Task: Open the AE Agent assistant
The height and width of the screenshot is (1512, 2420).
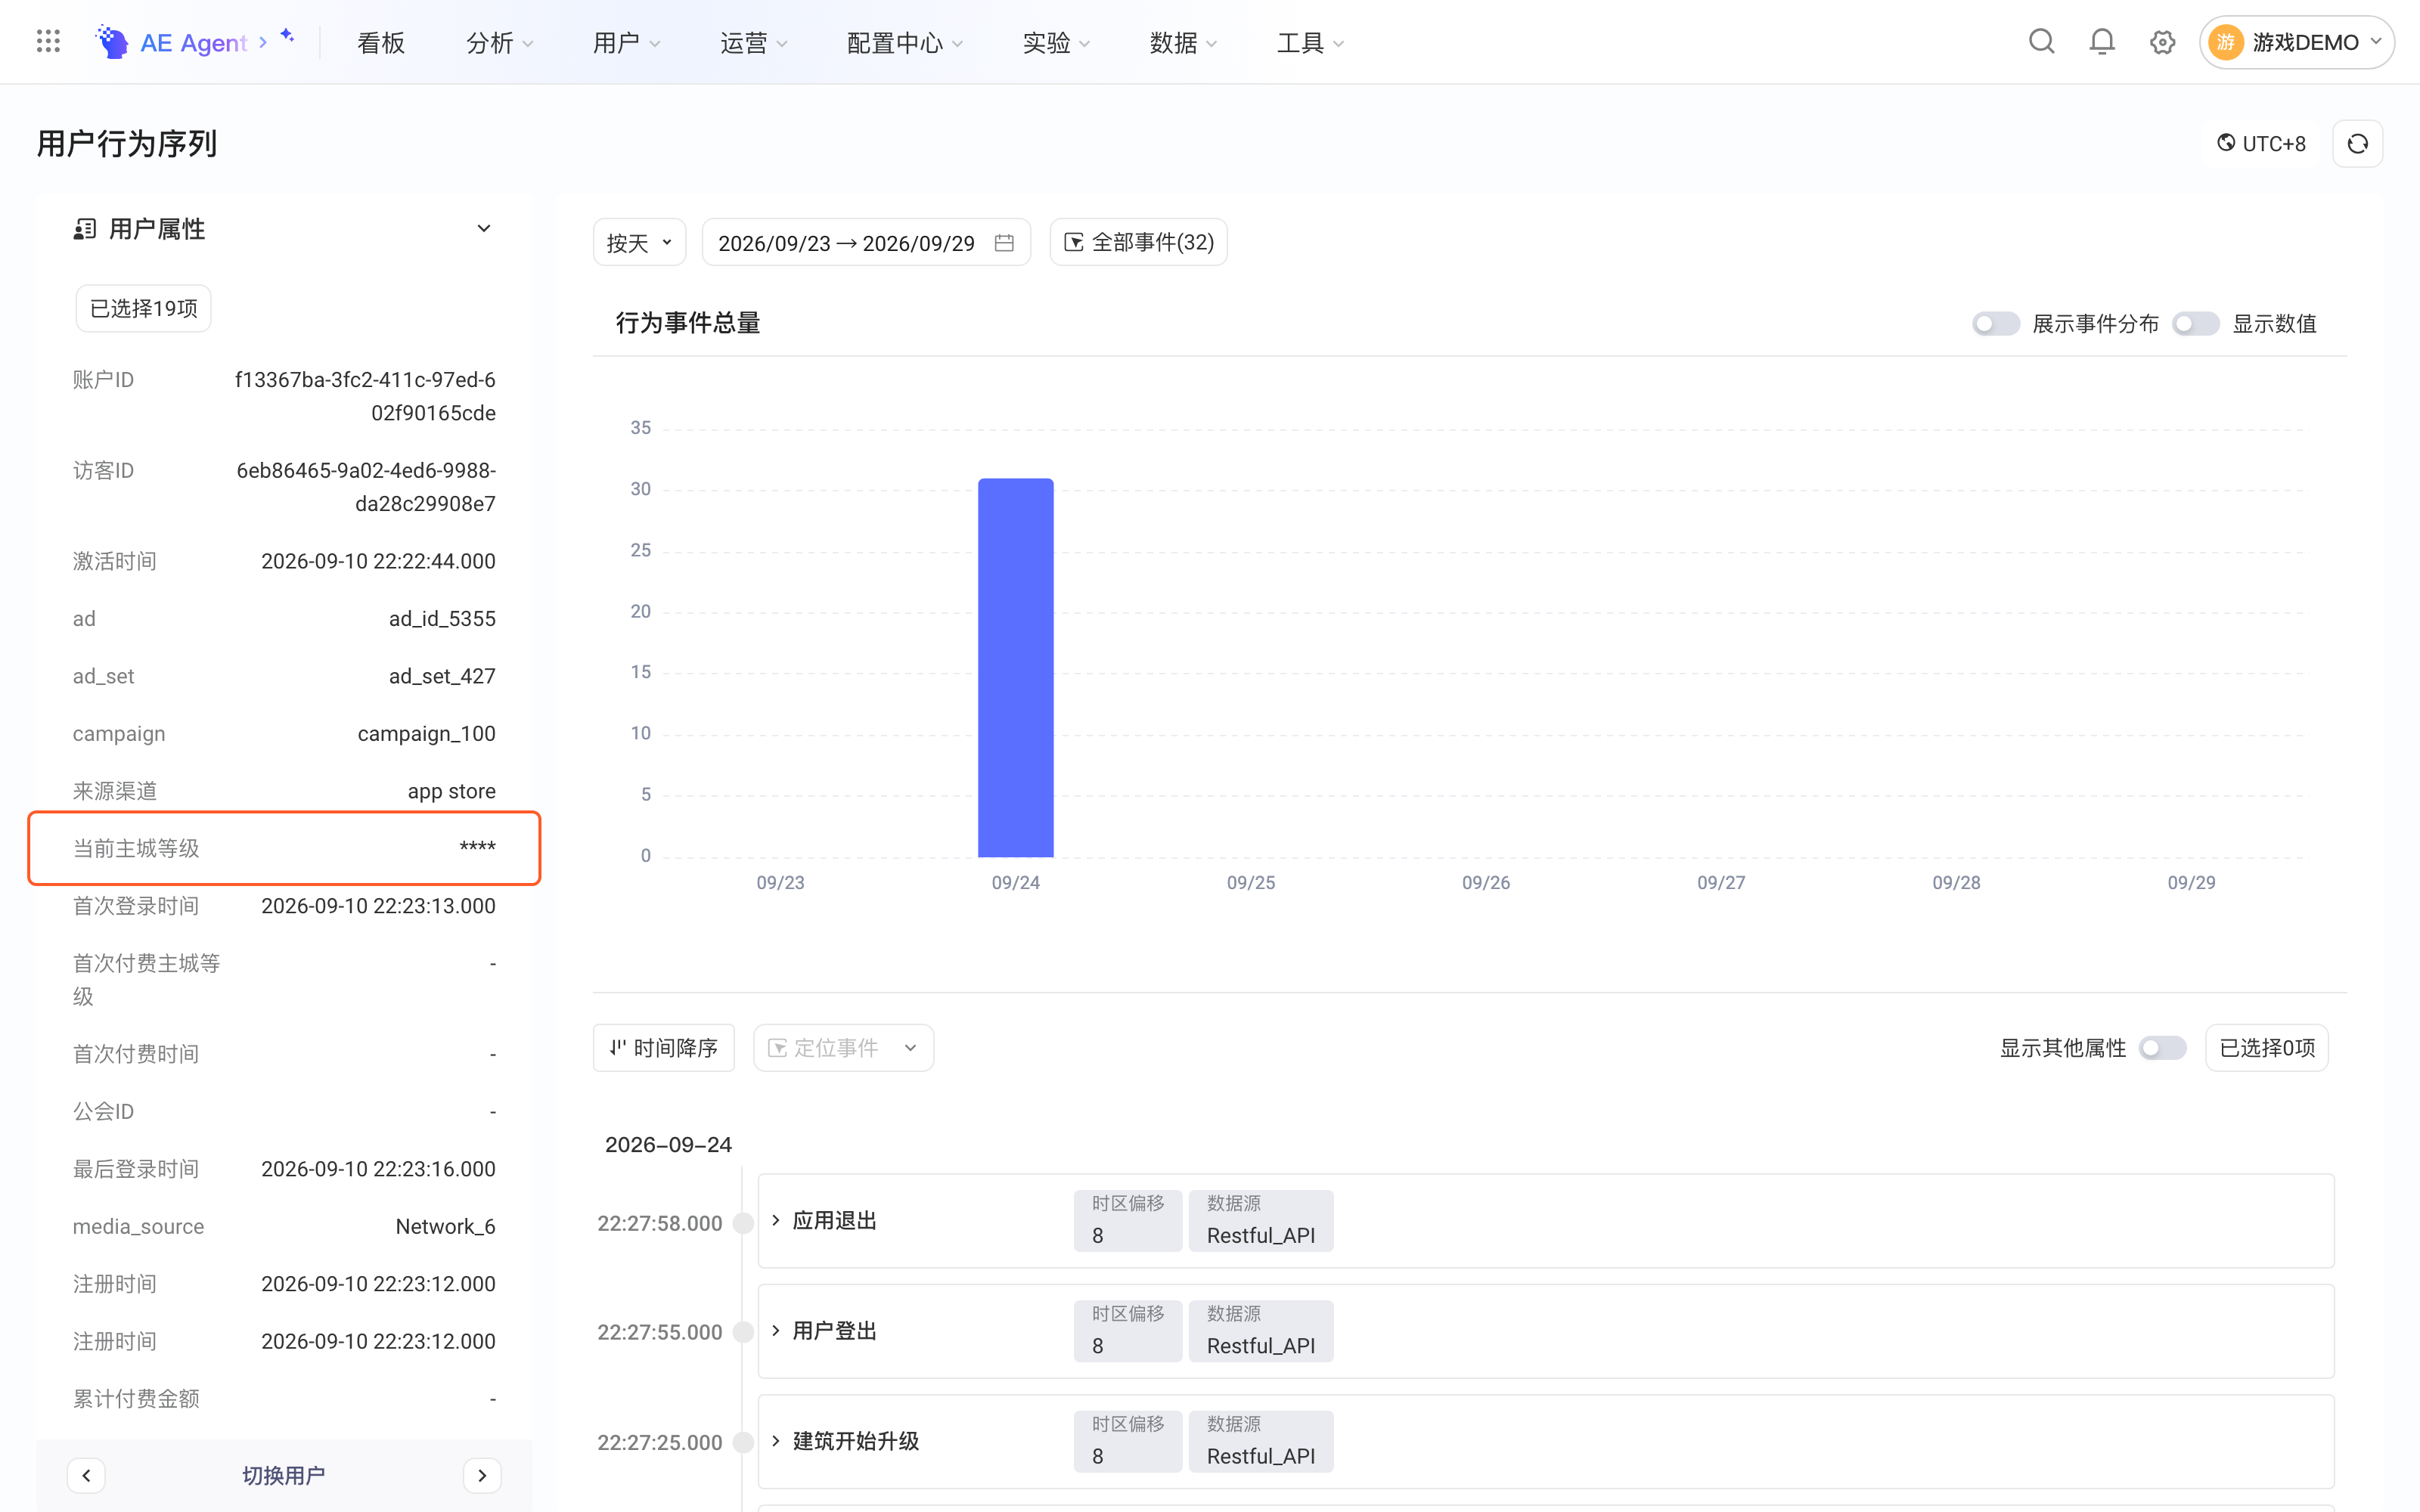Action: click(x=194, y=42)
